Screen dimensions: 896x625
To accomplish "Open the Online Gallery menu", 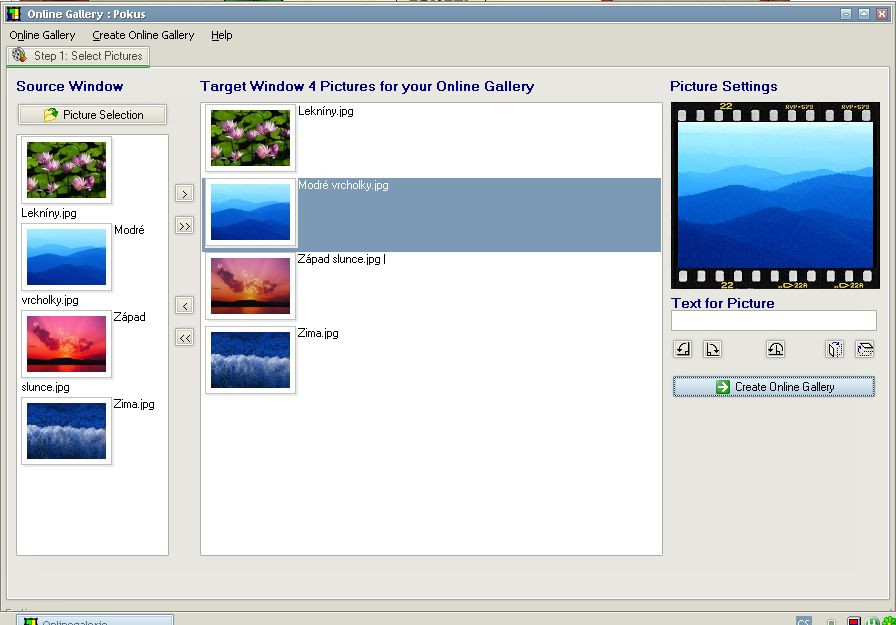I will [42, 35].
